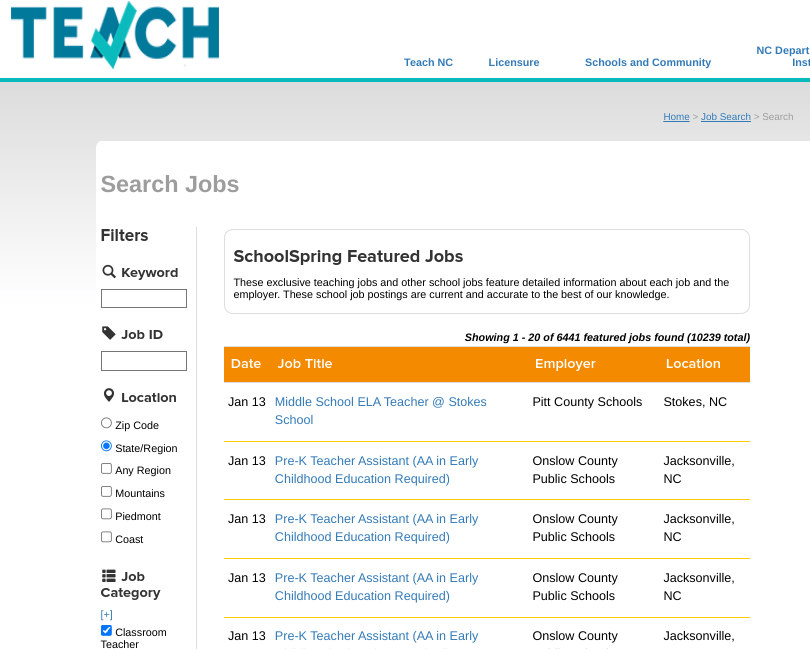Click the Keyword input field

[144, 299]
